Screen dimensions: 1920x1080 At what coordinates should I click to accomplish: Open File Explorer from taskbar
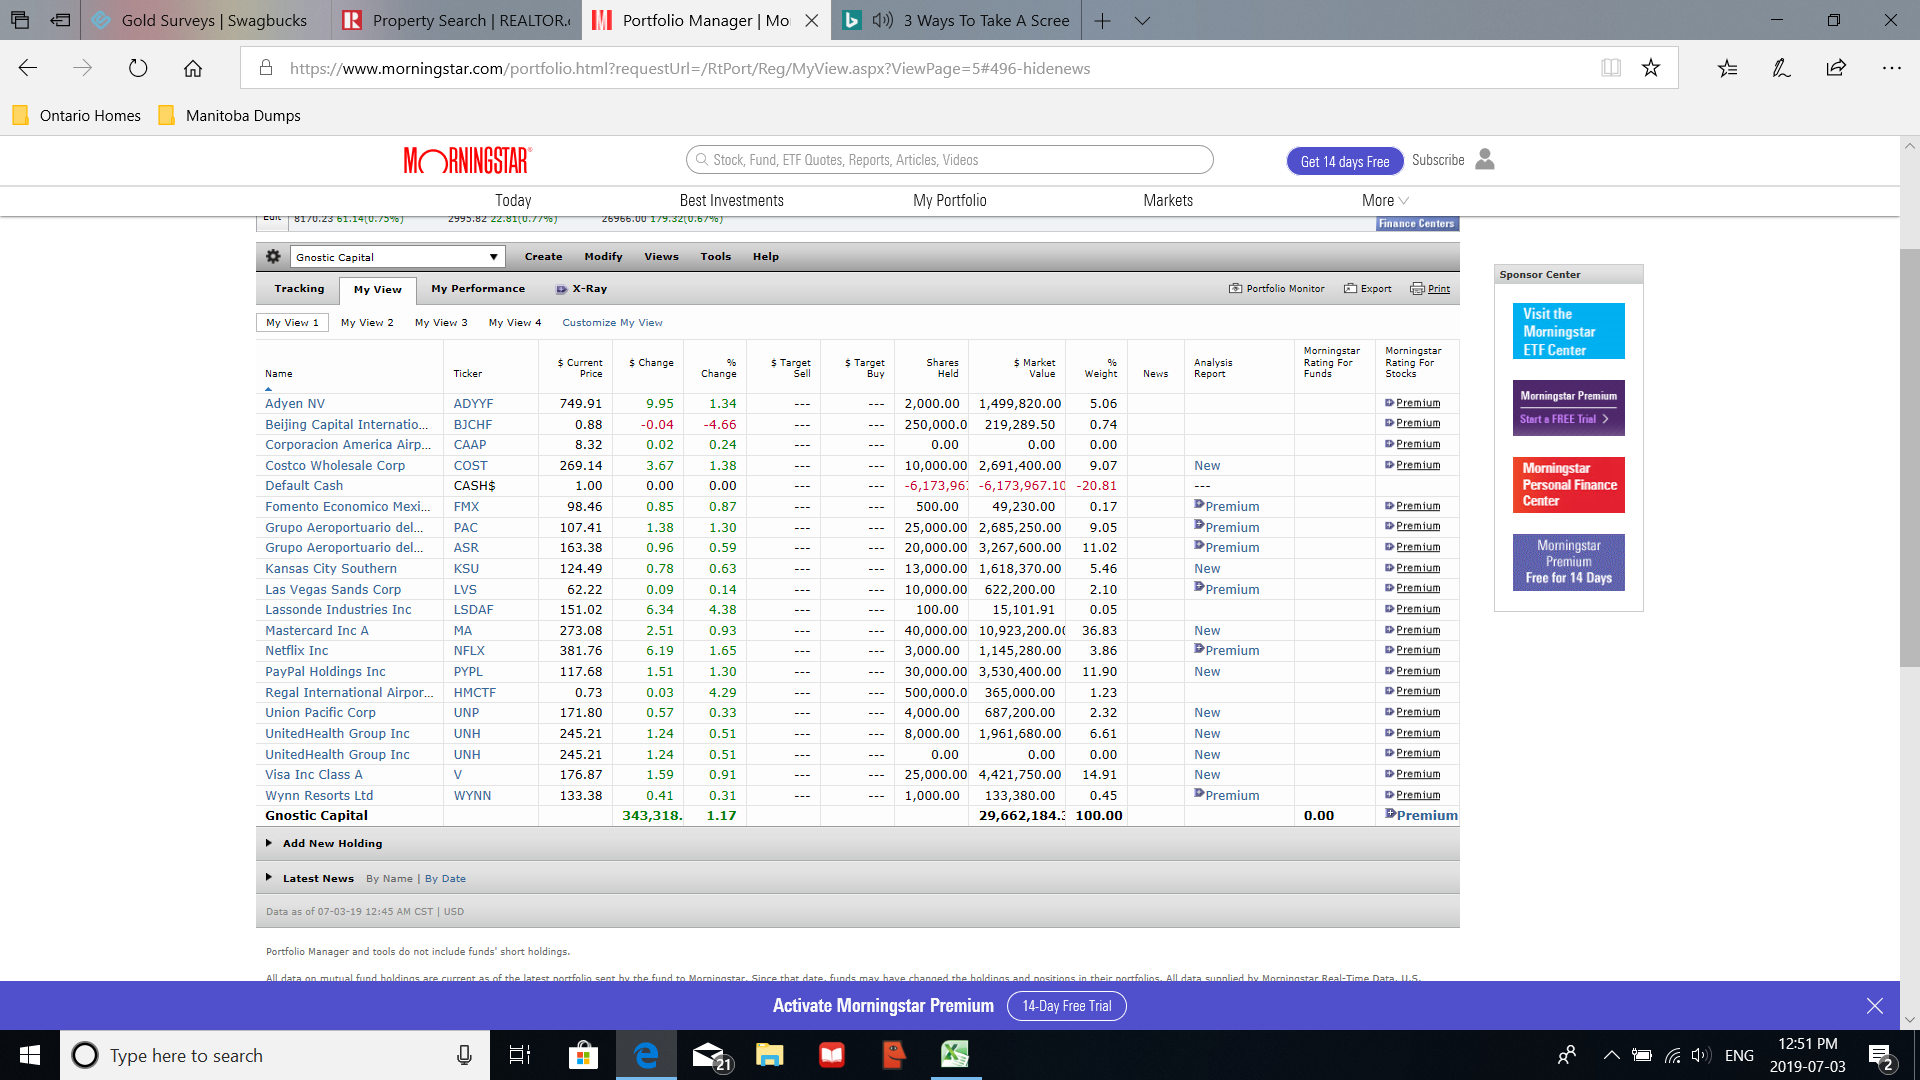769,1055
